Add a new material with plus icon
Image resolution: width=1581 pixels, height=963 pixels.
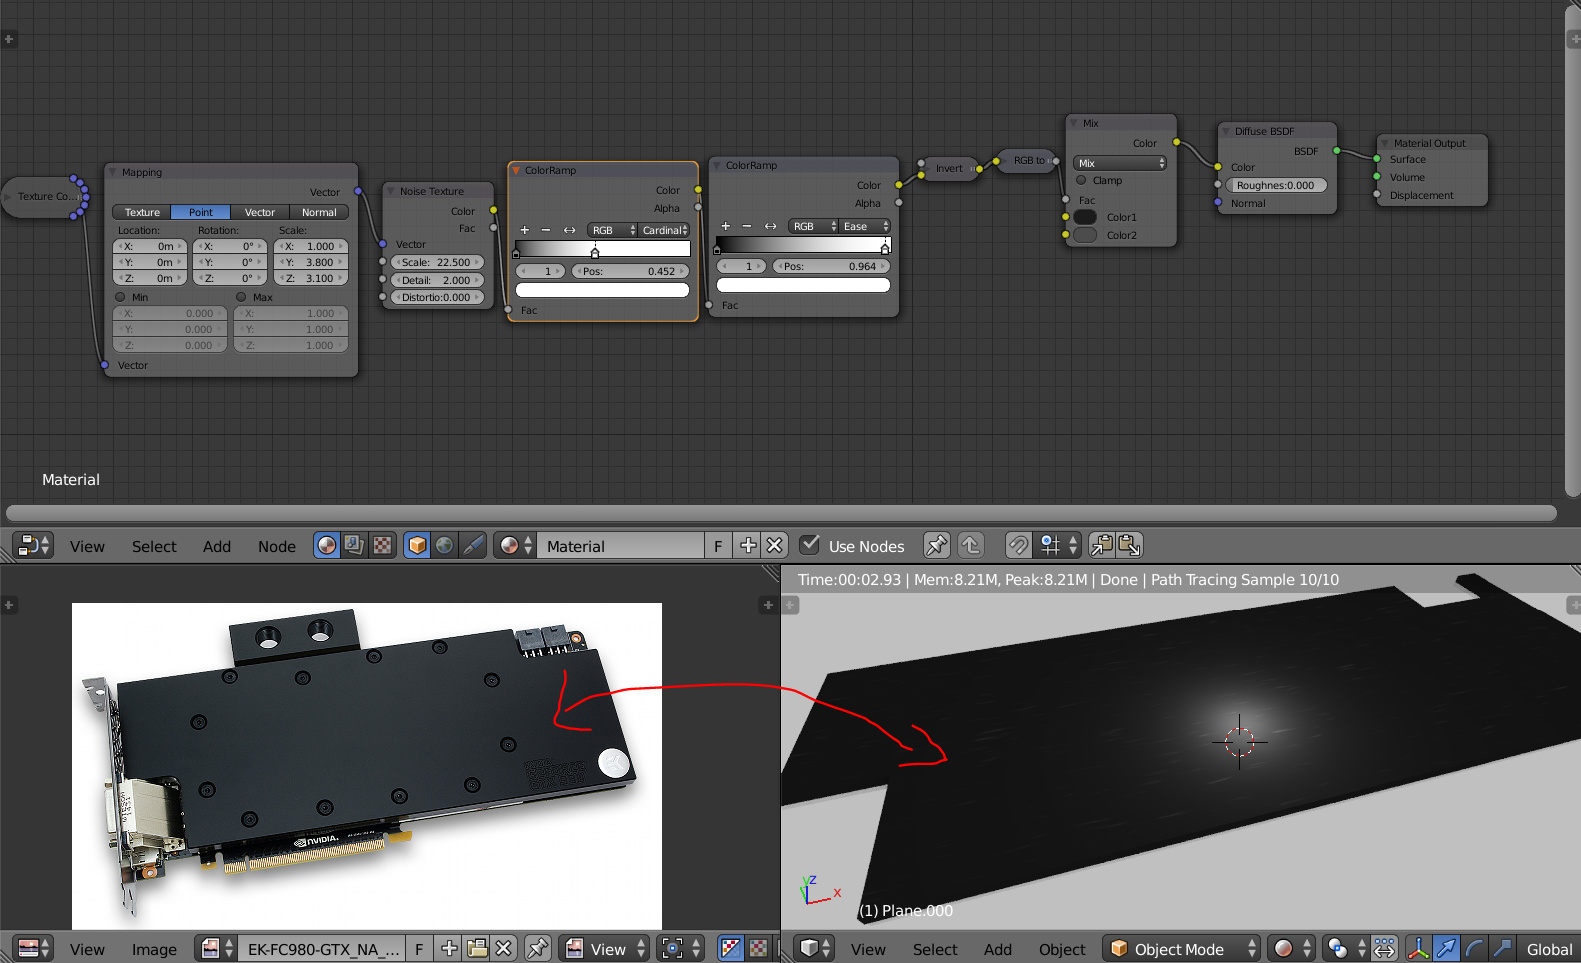(x=747, y=545)
